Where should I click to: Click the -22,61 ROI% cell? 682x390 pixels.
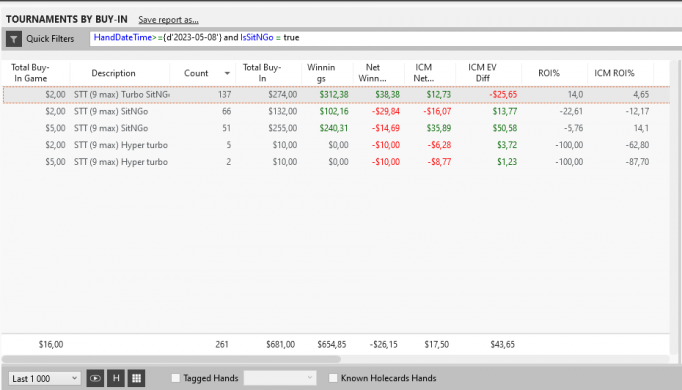[571, 111]
